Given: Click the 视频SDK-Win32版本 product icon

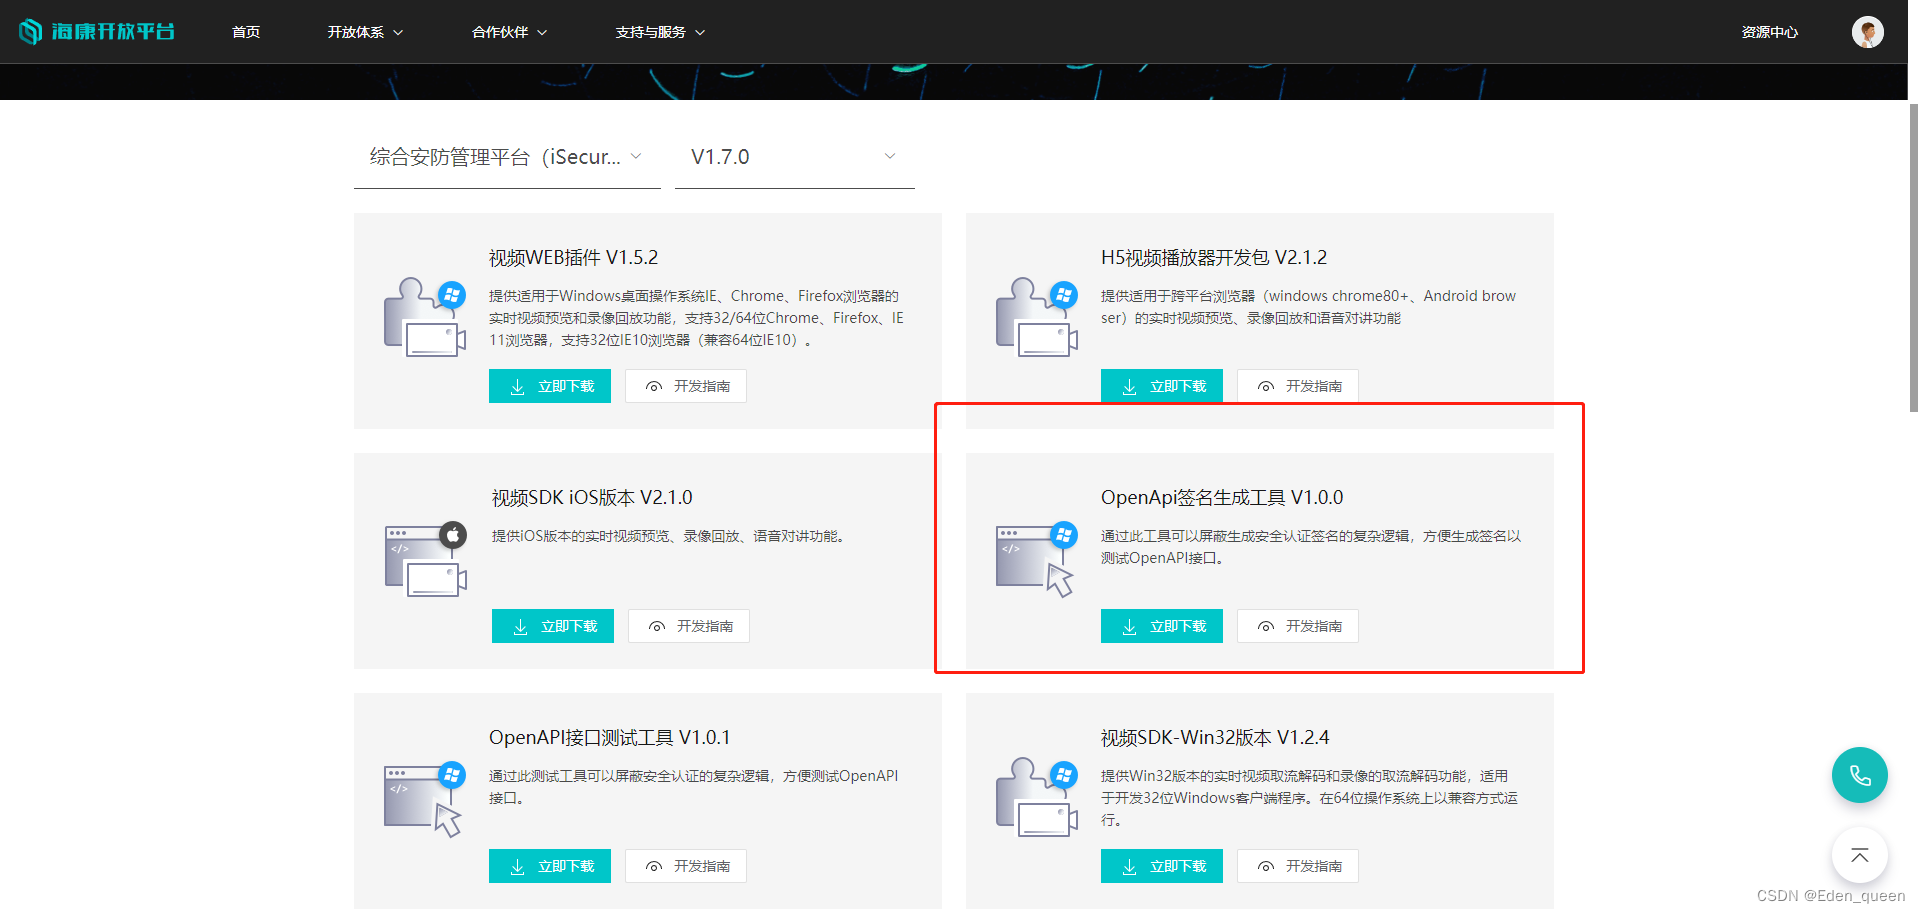Looking at the screenshot, I should 1037,797.
